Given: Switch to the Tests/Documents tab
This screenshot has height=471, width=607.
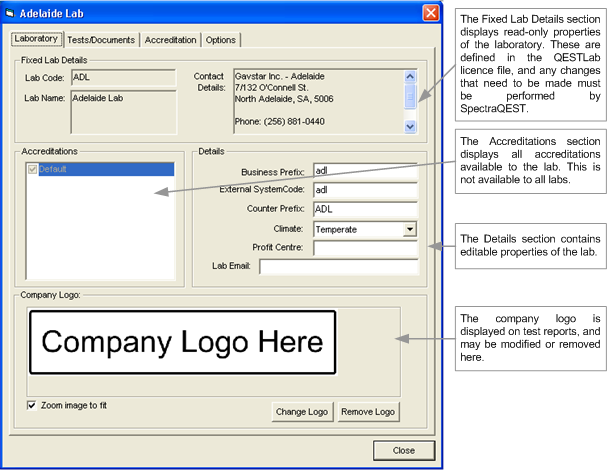Looking at the screenshot, I should pos(101,40).
